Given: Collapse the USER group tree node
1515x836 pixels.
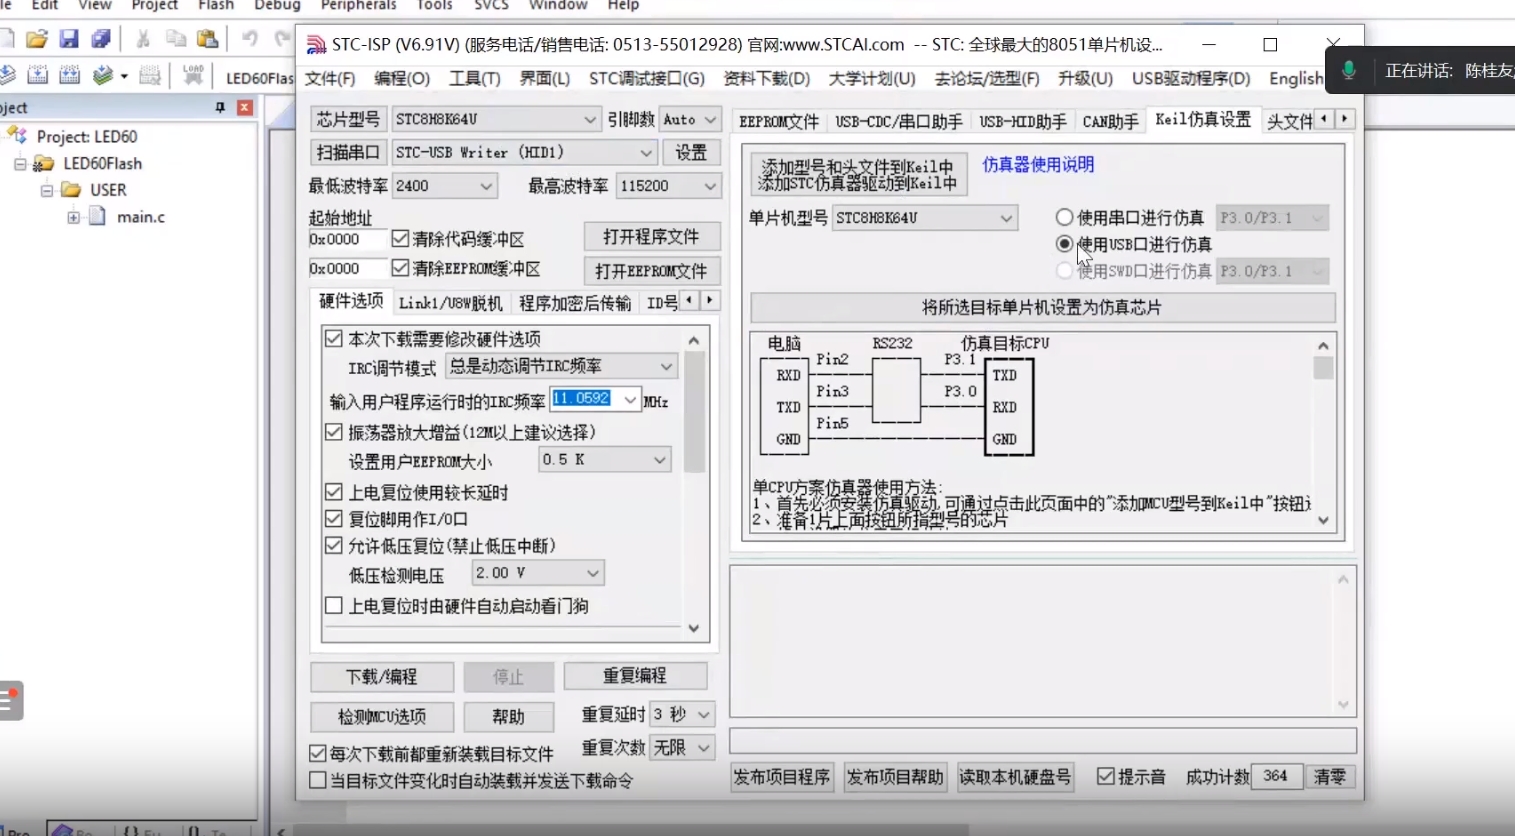Looking at the screenshot, I should point(47,190).
